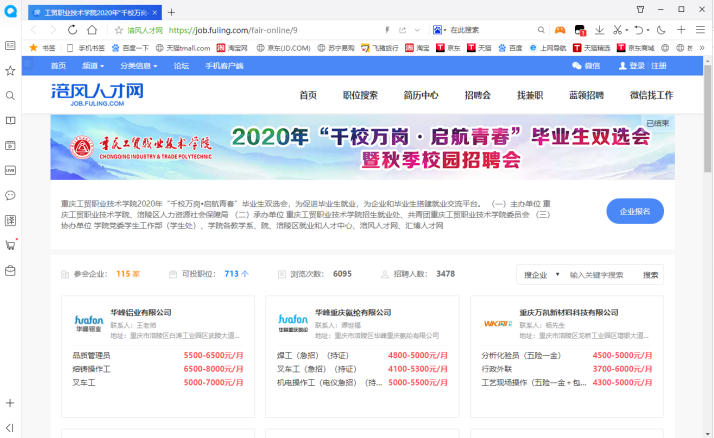This screenshot has height=438, width=714.
Task: Click the browser address bar URL
Action: (x=233, y=30)
